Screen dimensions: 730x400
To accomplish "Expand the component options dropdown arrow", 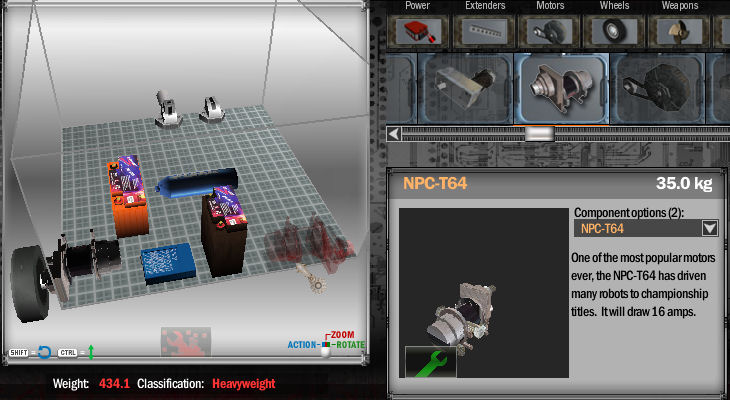I will coord(710,228).
